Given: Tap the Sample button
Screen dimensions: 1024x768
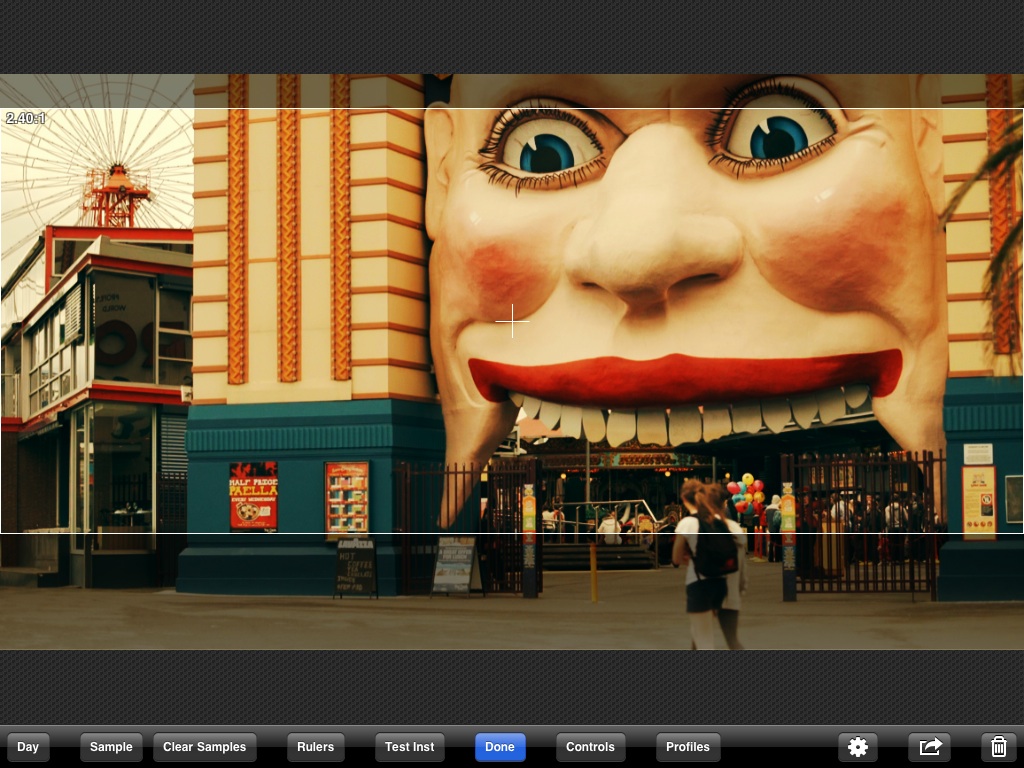Looking at the screenshot, I should pos(111,746).
